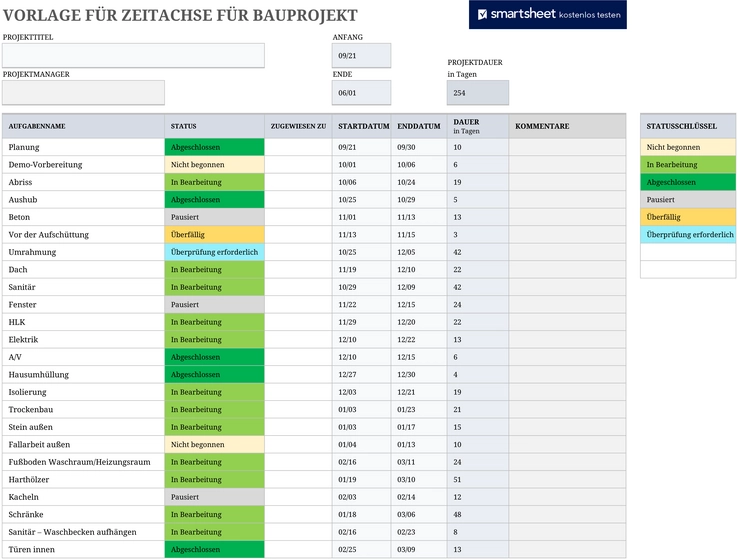Screen dimensions: 738x560
Task: Select the HLK task name cell
Action: (83, 322)
